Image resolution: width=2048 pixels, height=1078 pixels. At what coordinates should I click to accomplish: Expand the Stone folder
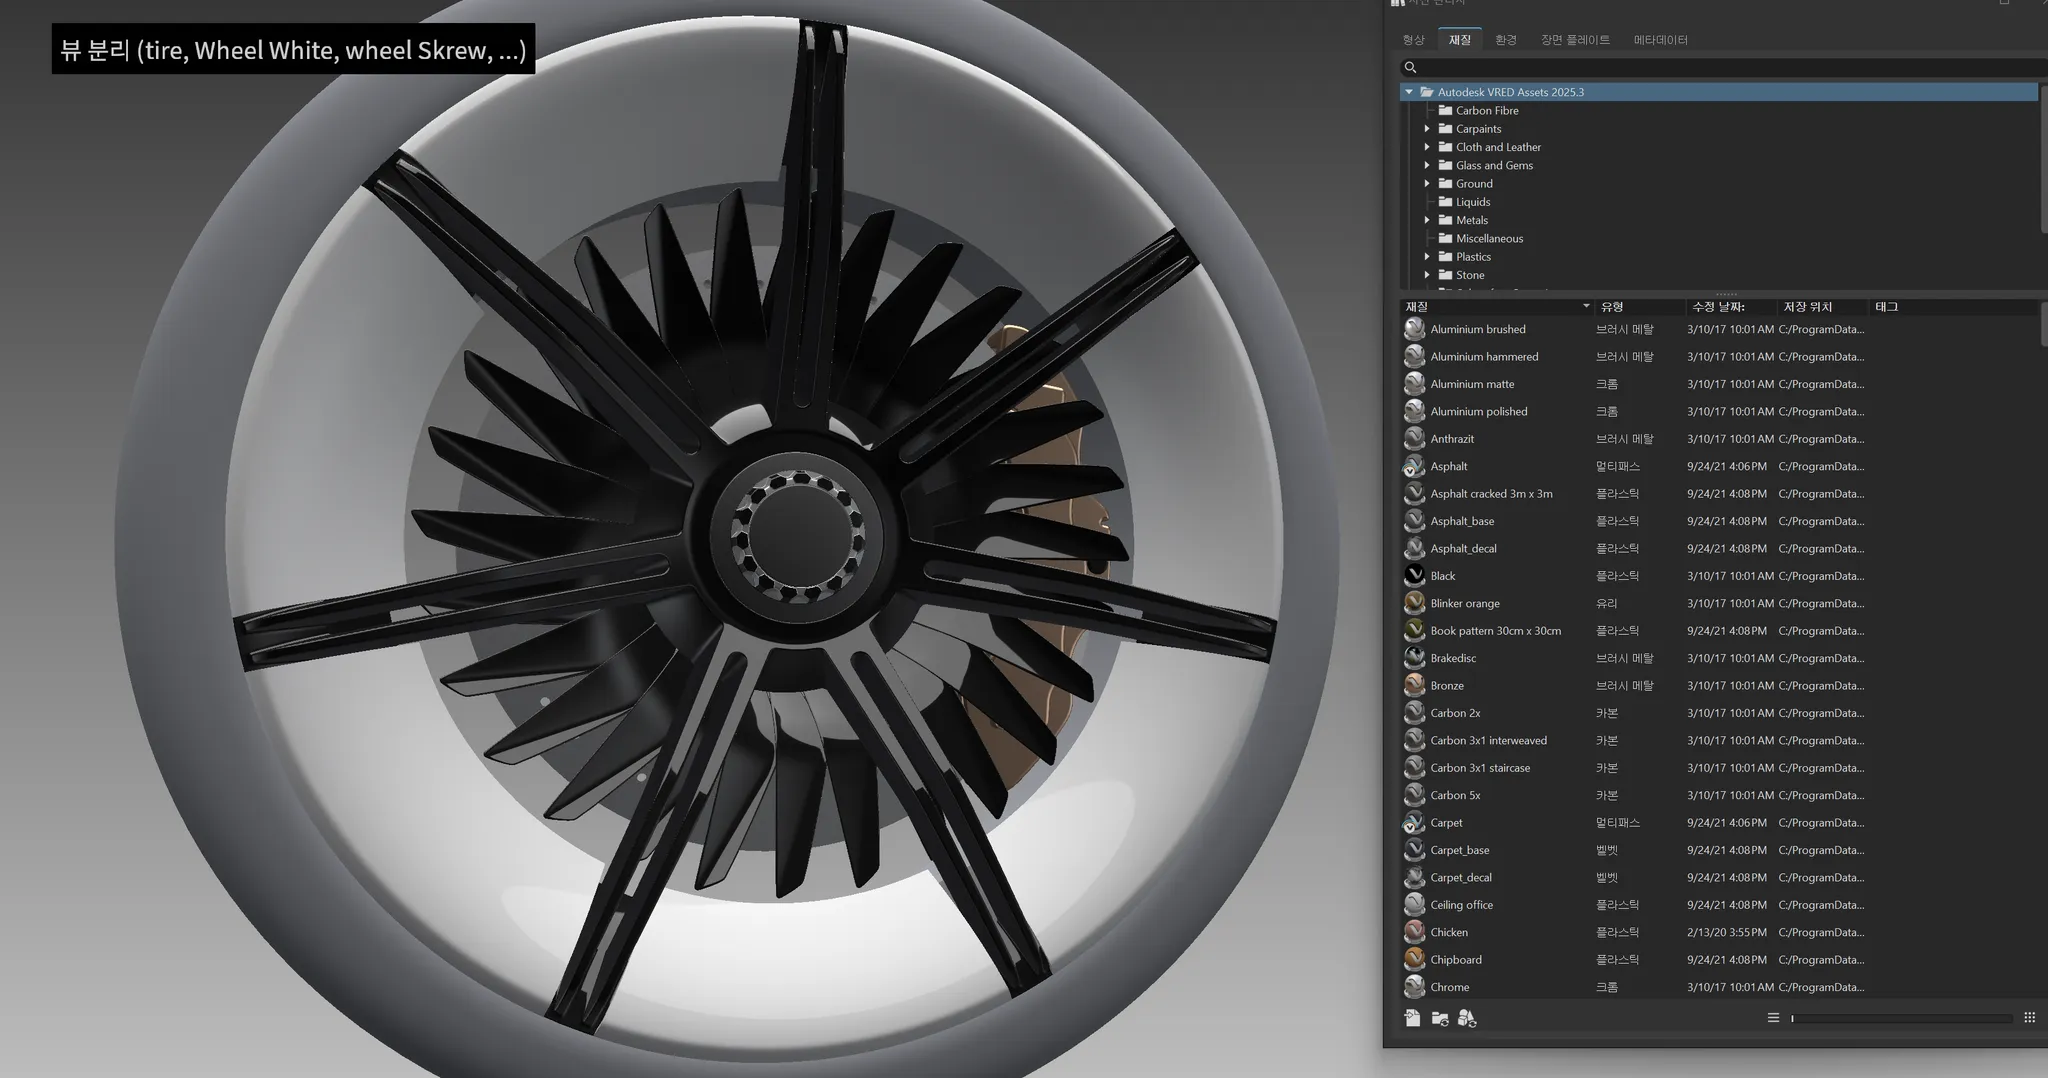(x=1427, y=275)
